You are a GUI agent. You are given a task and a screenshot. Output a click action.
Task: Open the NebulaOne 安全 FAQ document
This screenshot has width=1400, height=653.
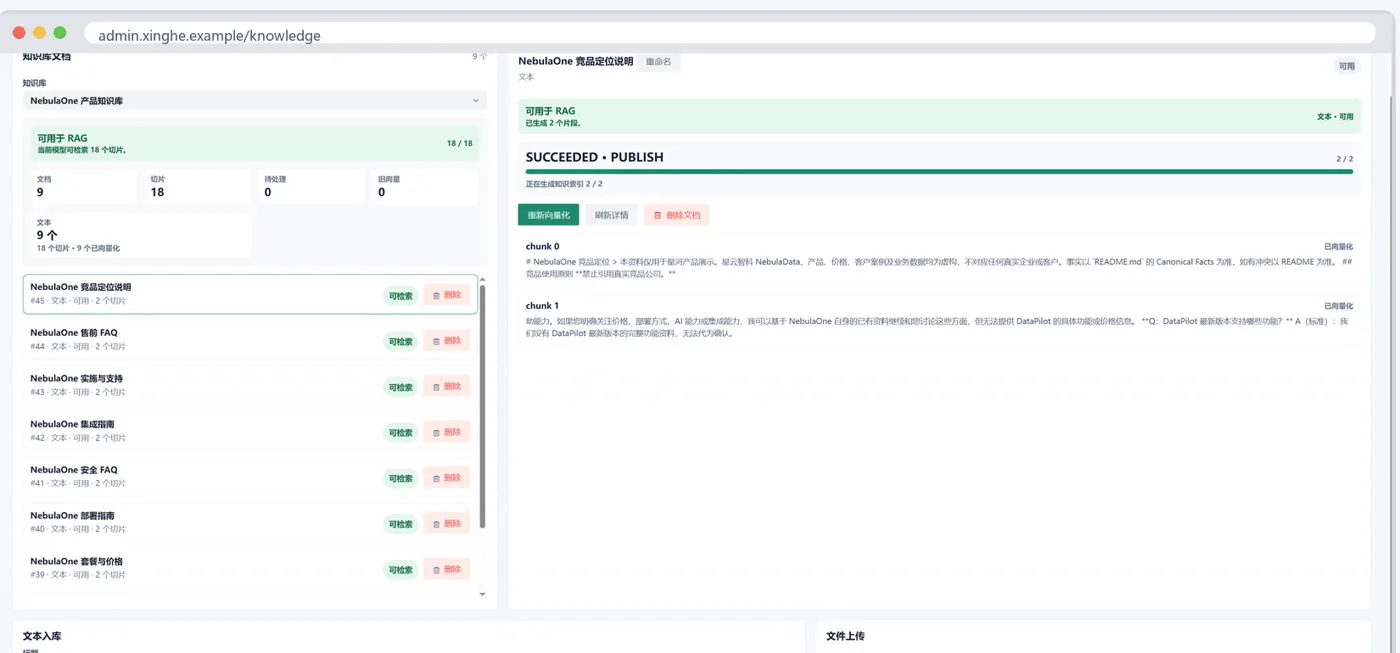click(x=250, y=477)
